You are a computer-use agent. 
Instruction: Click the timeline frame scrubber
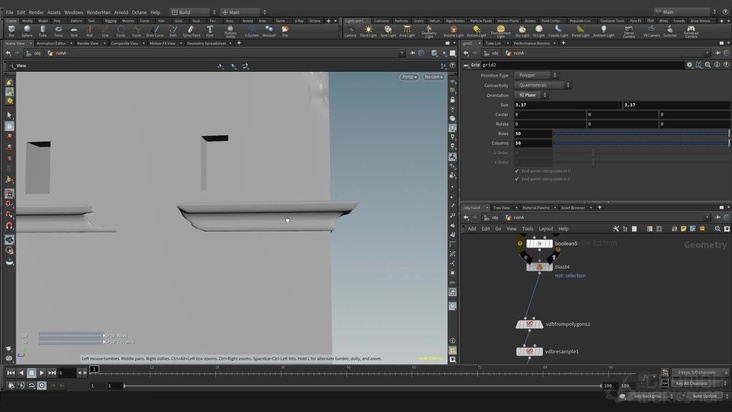coord(94,370)
